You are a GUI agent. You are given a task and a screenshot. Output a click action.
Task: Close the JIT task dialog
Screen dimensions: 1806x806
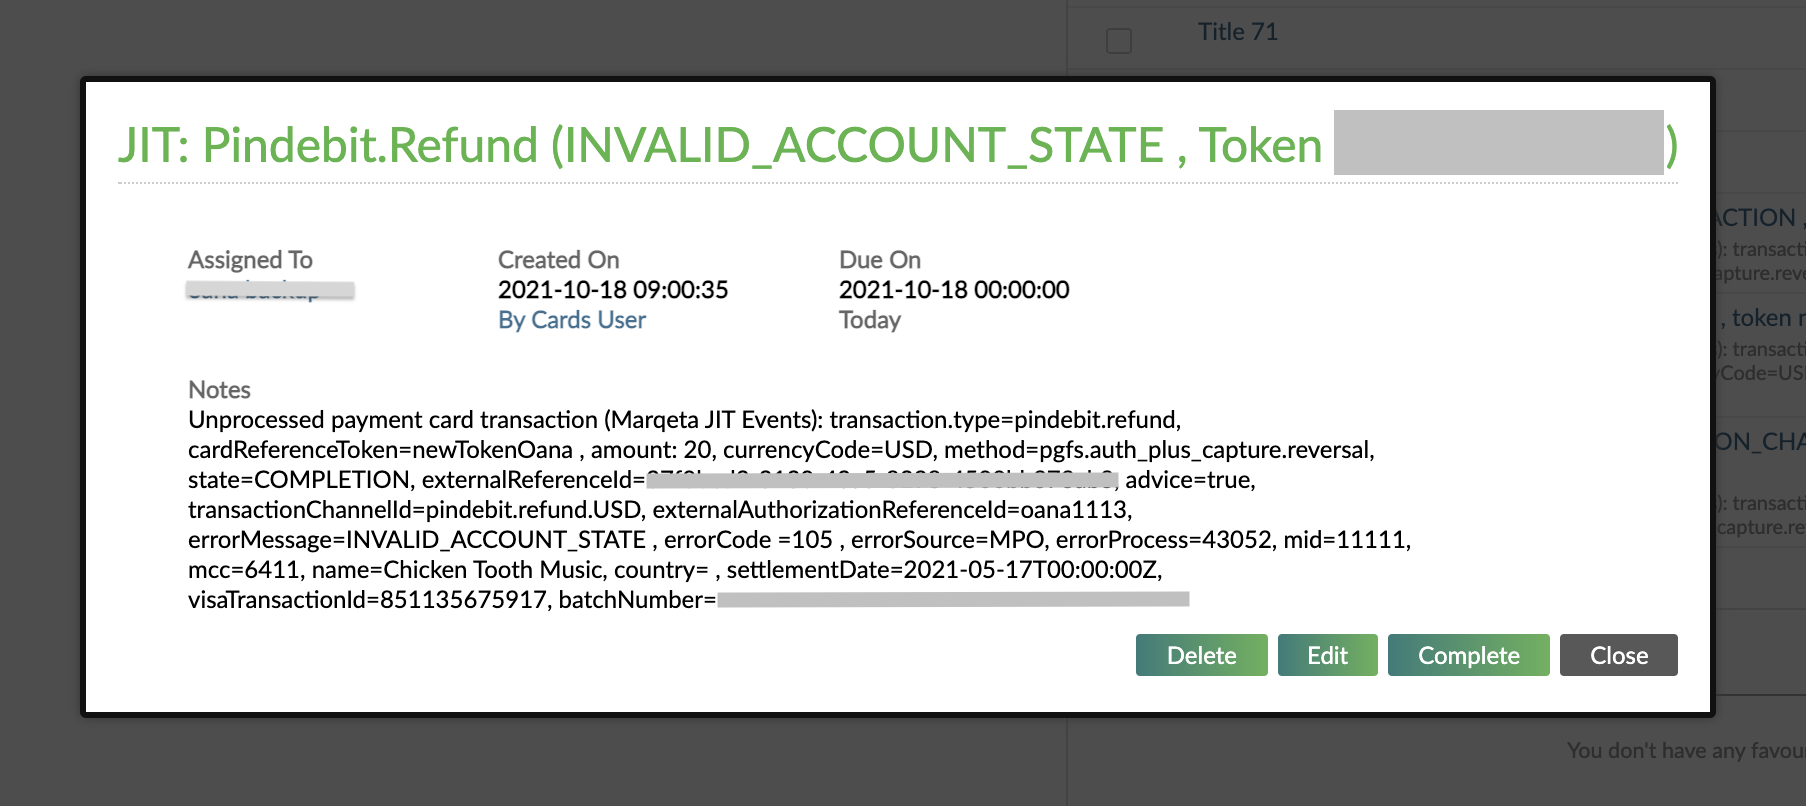(1618, 655)
